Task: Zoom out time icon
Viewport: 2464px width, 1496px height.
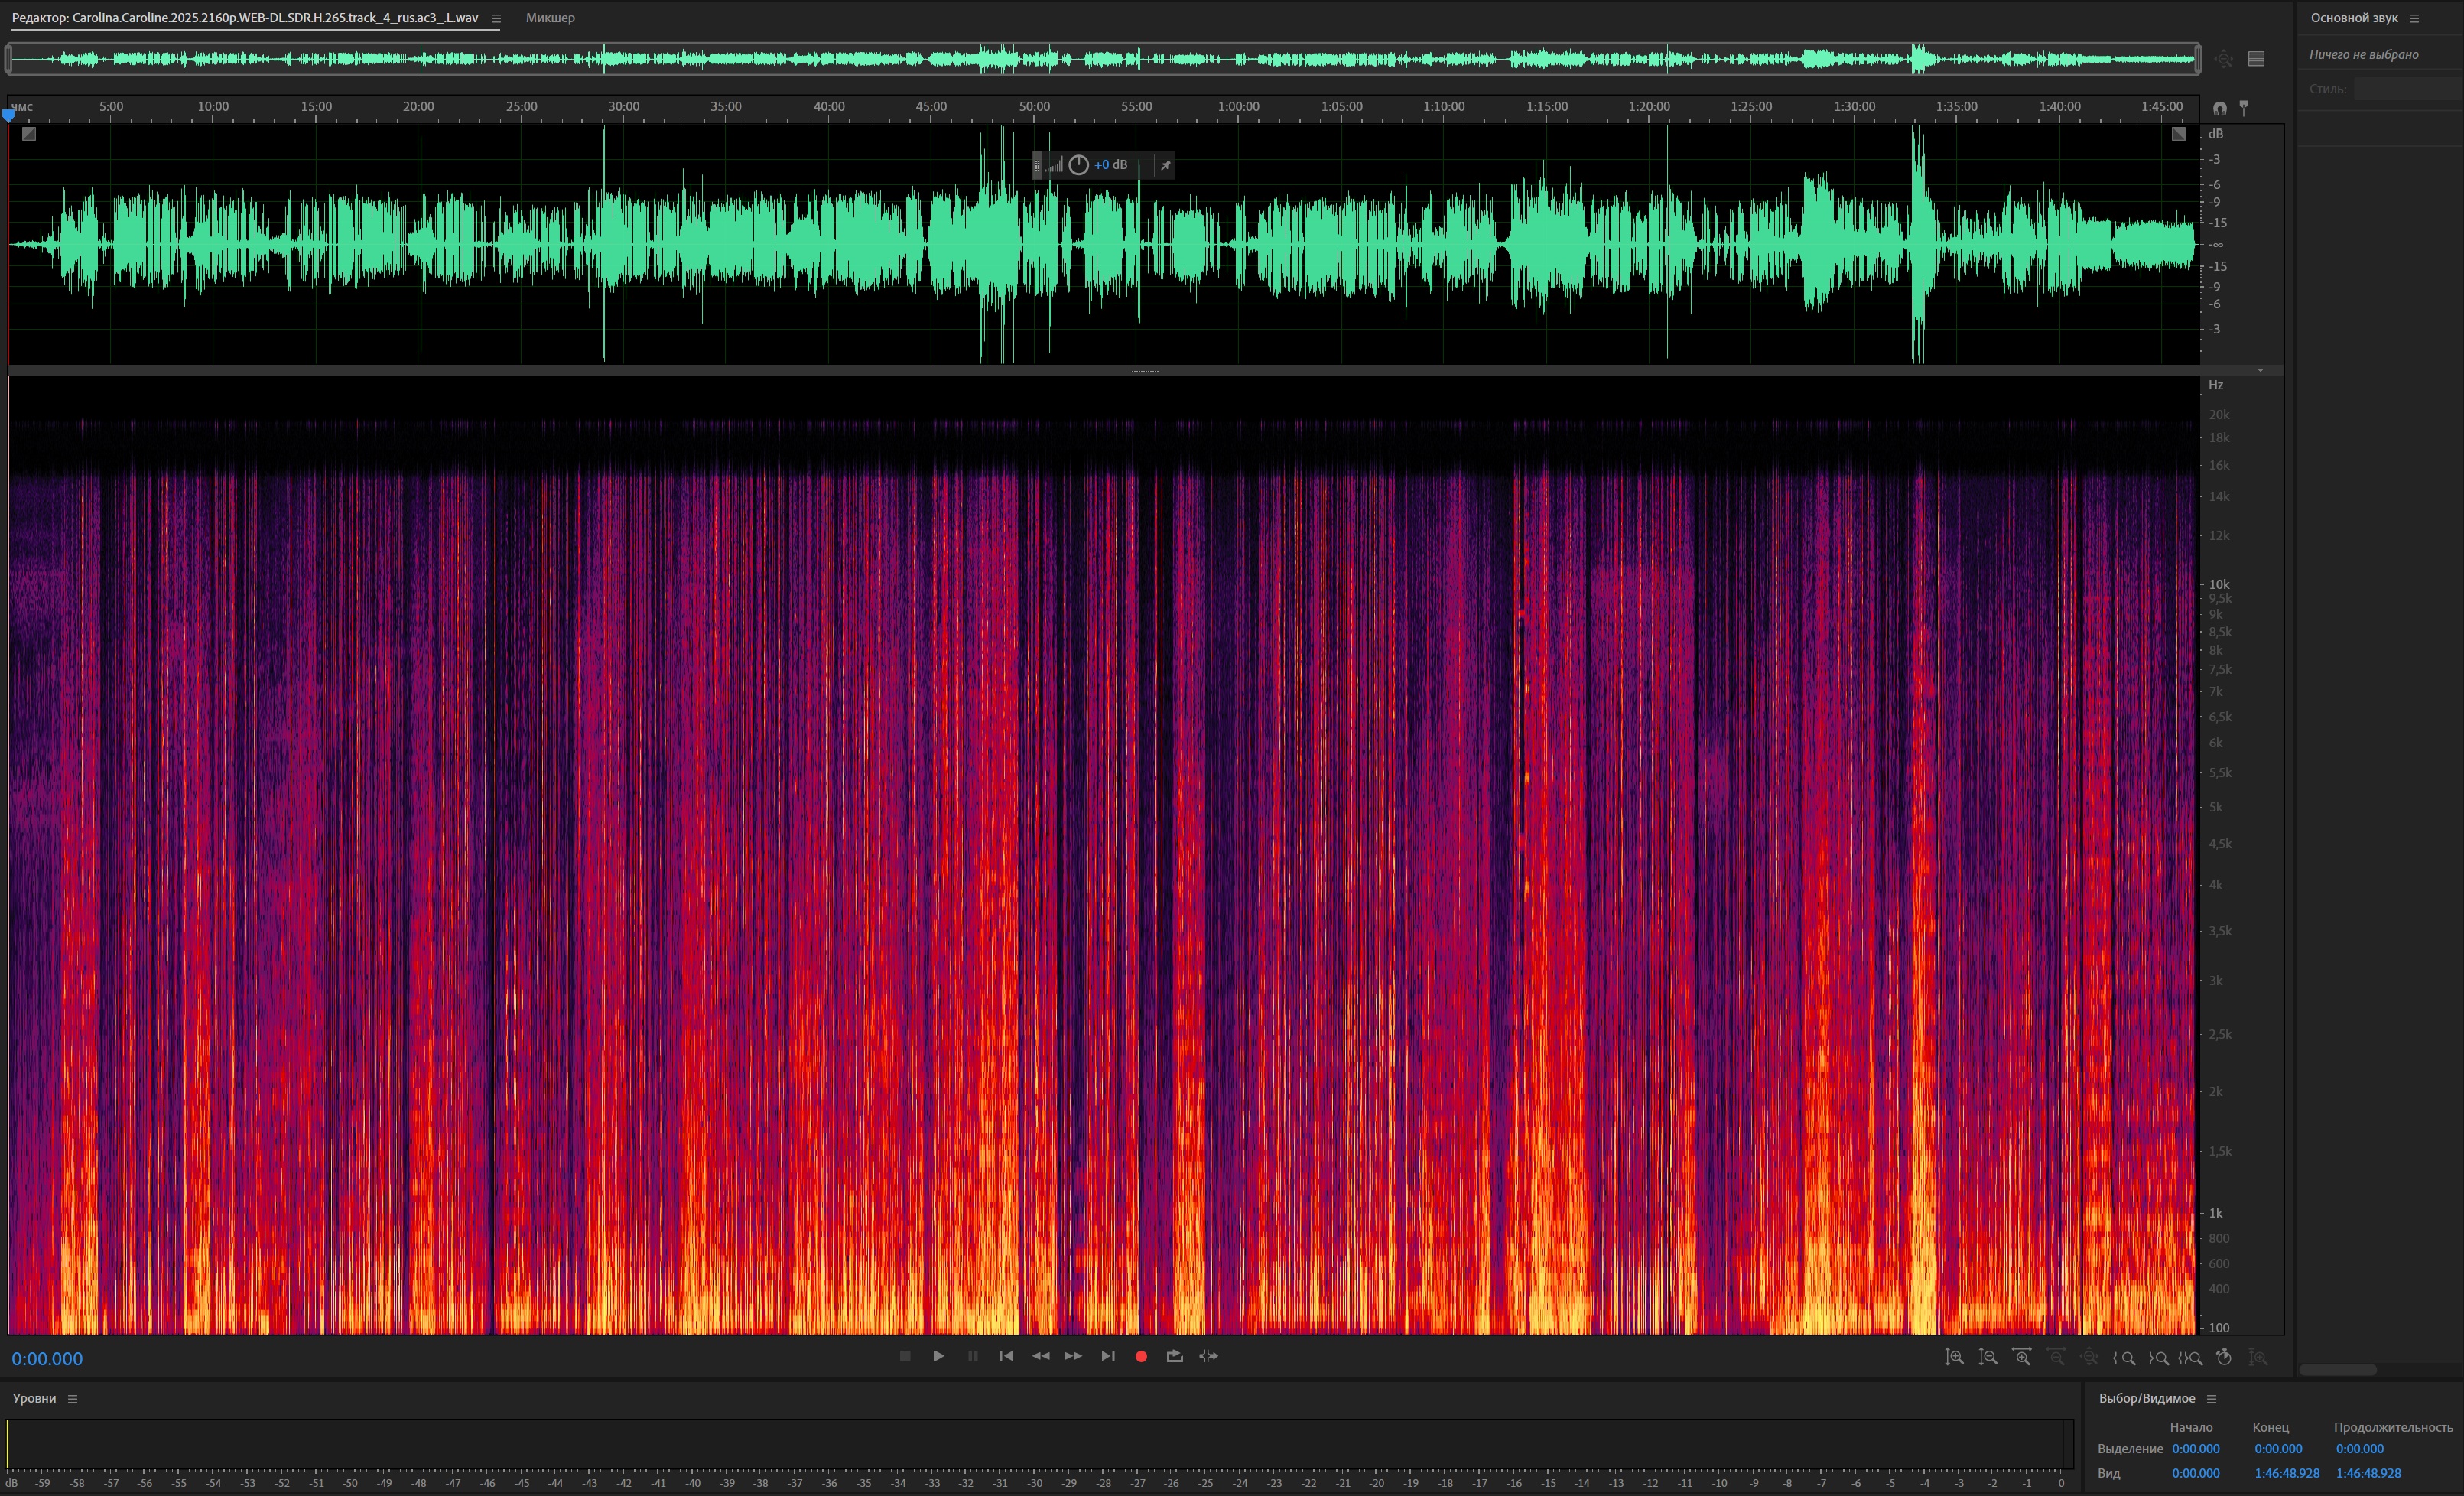Action: 2056,1357
